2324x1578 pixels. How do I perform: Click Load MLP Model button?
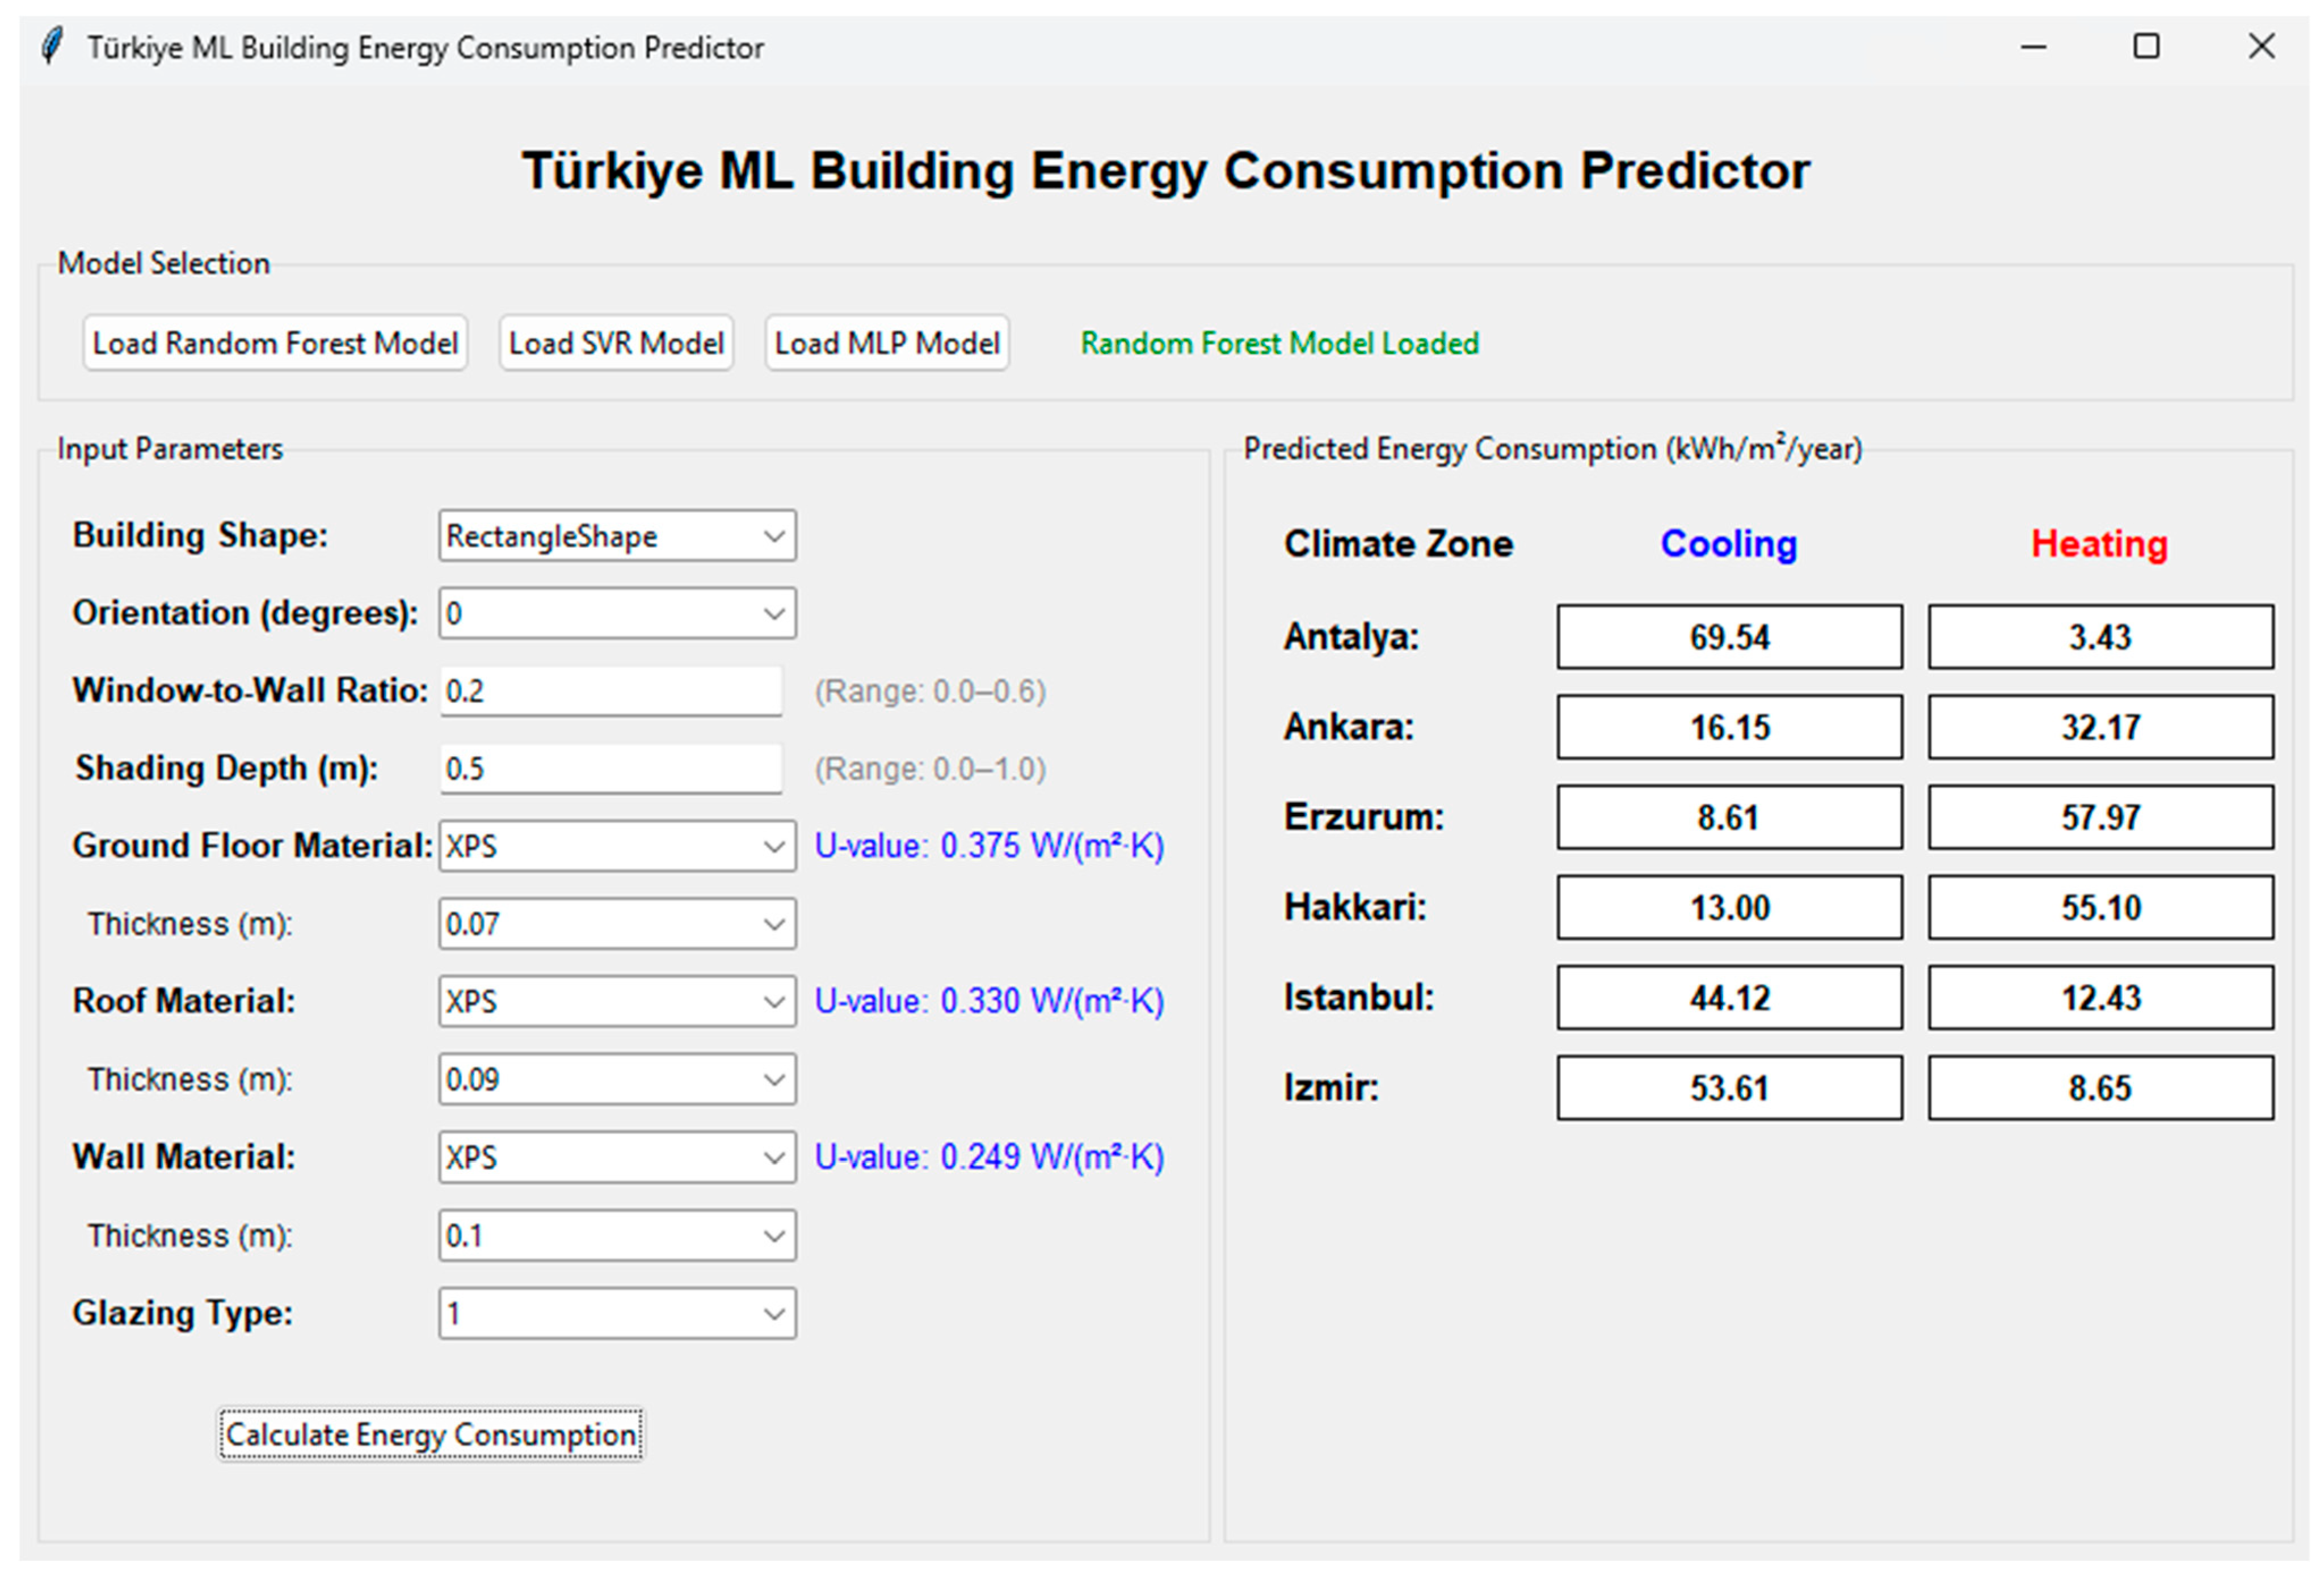coord(887,343)
